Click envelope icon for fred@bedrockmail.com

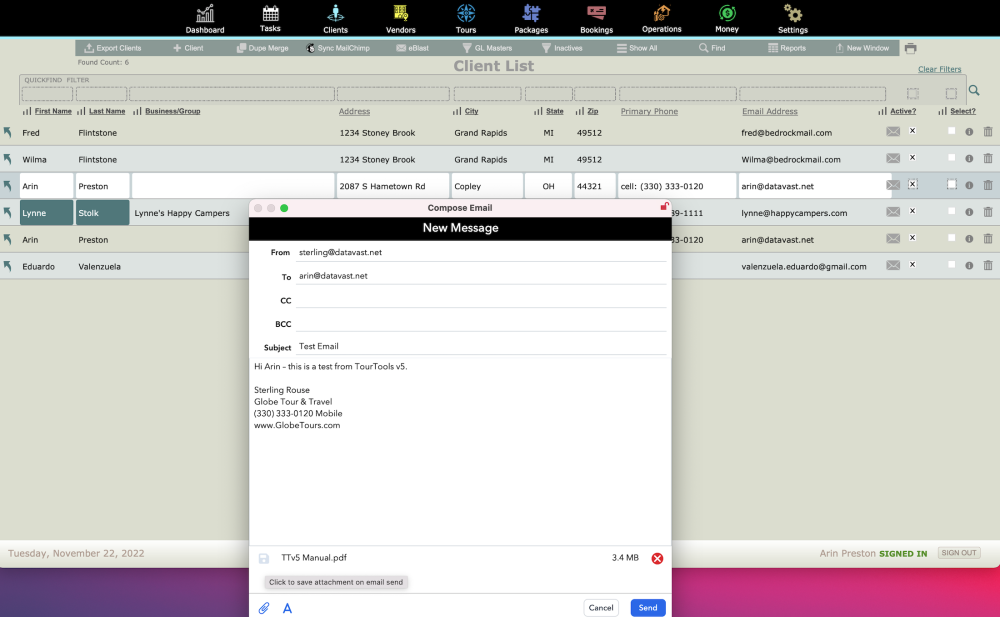point(893,131)
